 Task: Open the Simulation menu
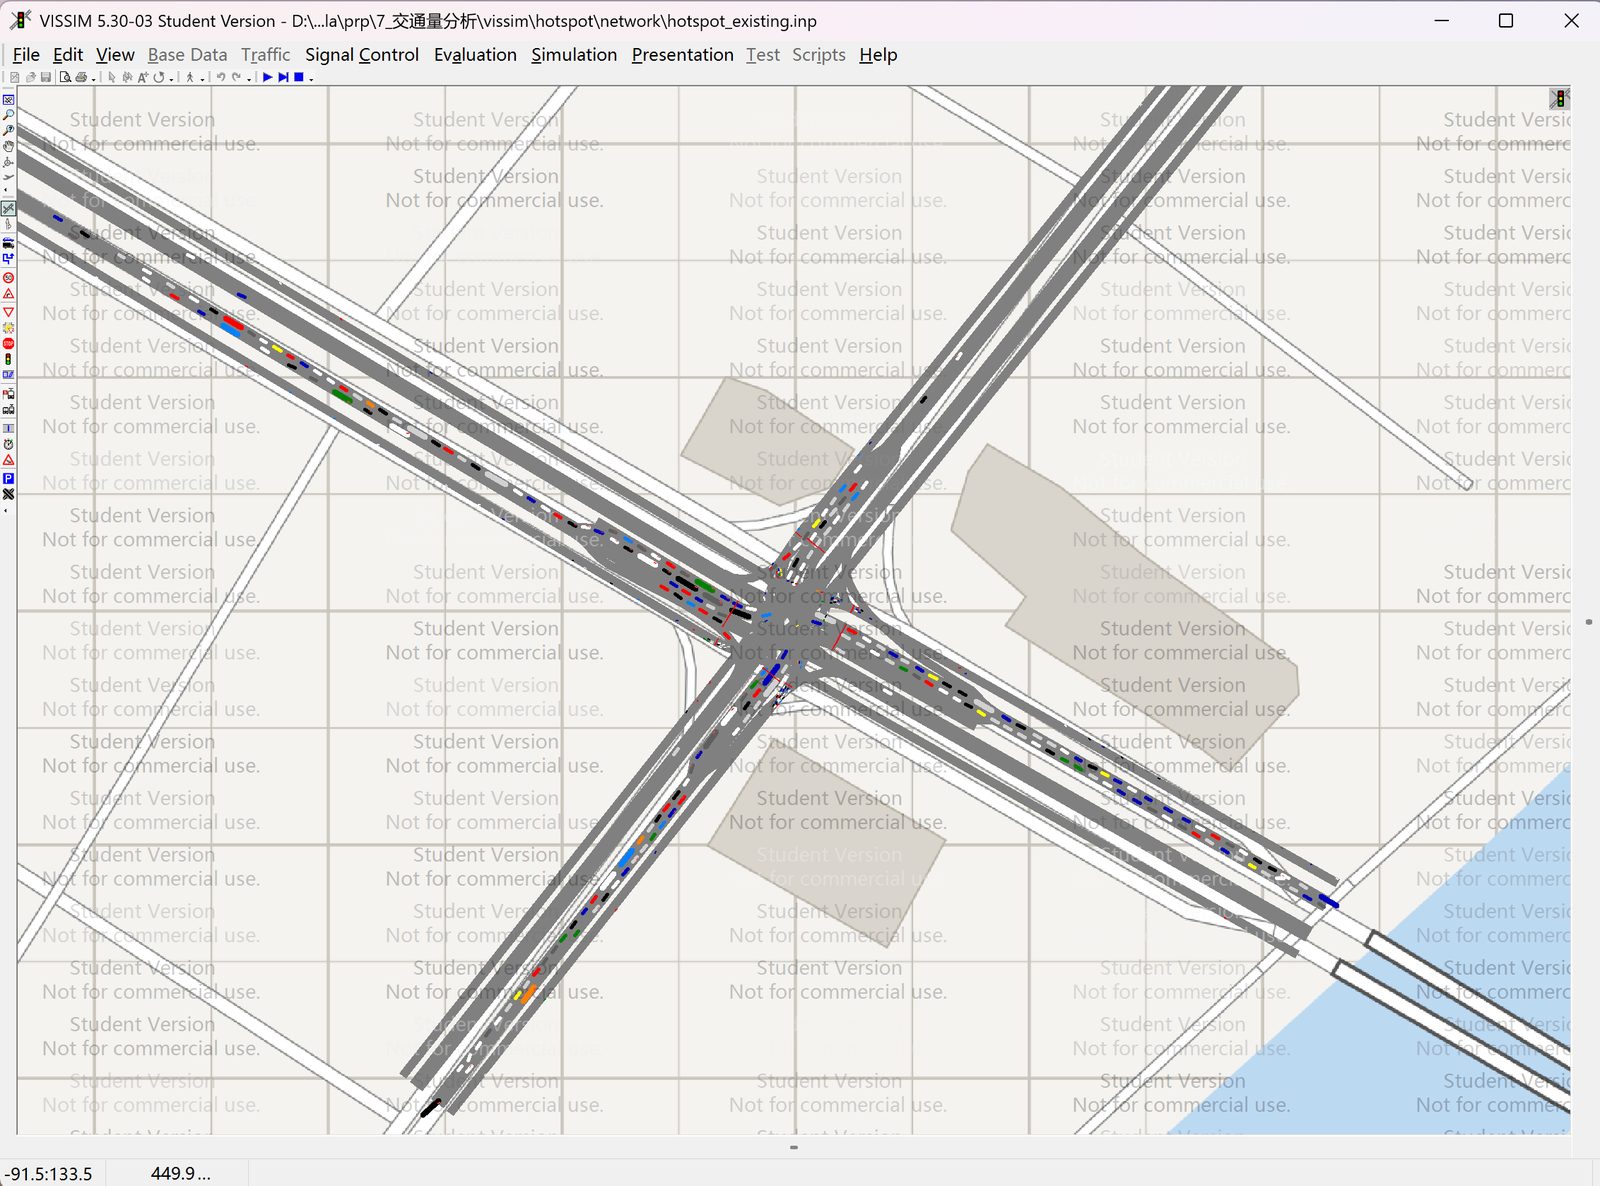pyautogui.click(x=574, y=55)
